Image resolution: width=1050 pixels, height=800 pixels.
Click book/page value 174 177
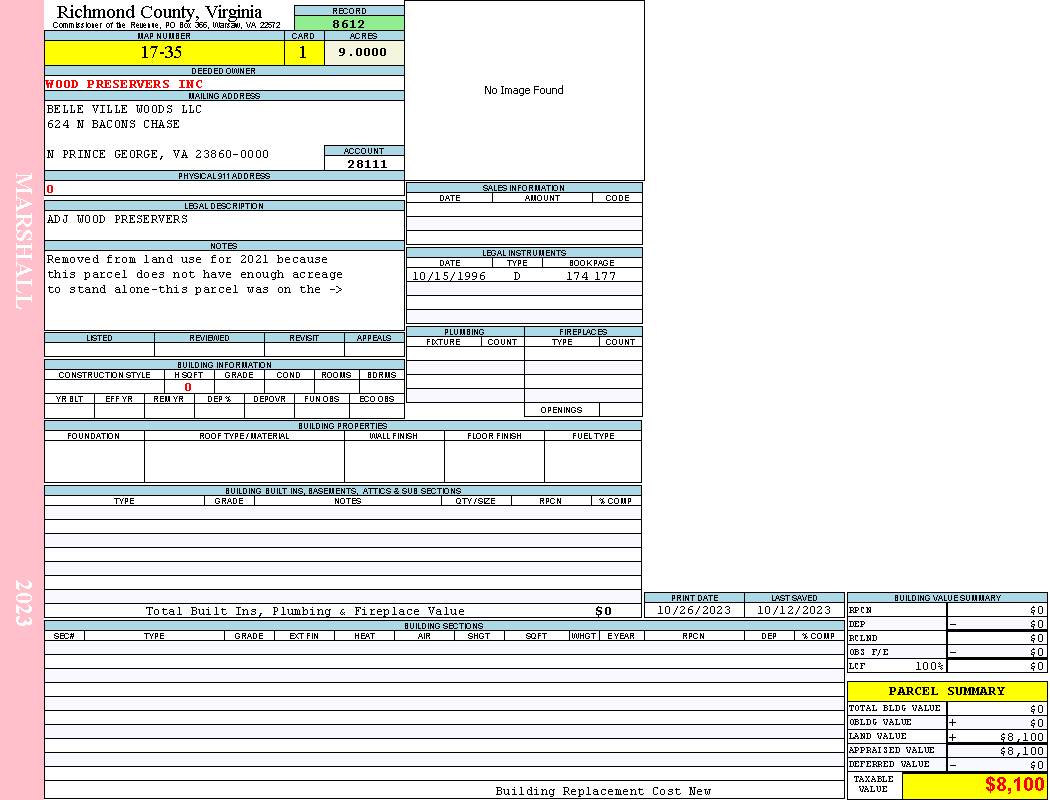pos(591,276)
